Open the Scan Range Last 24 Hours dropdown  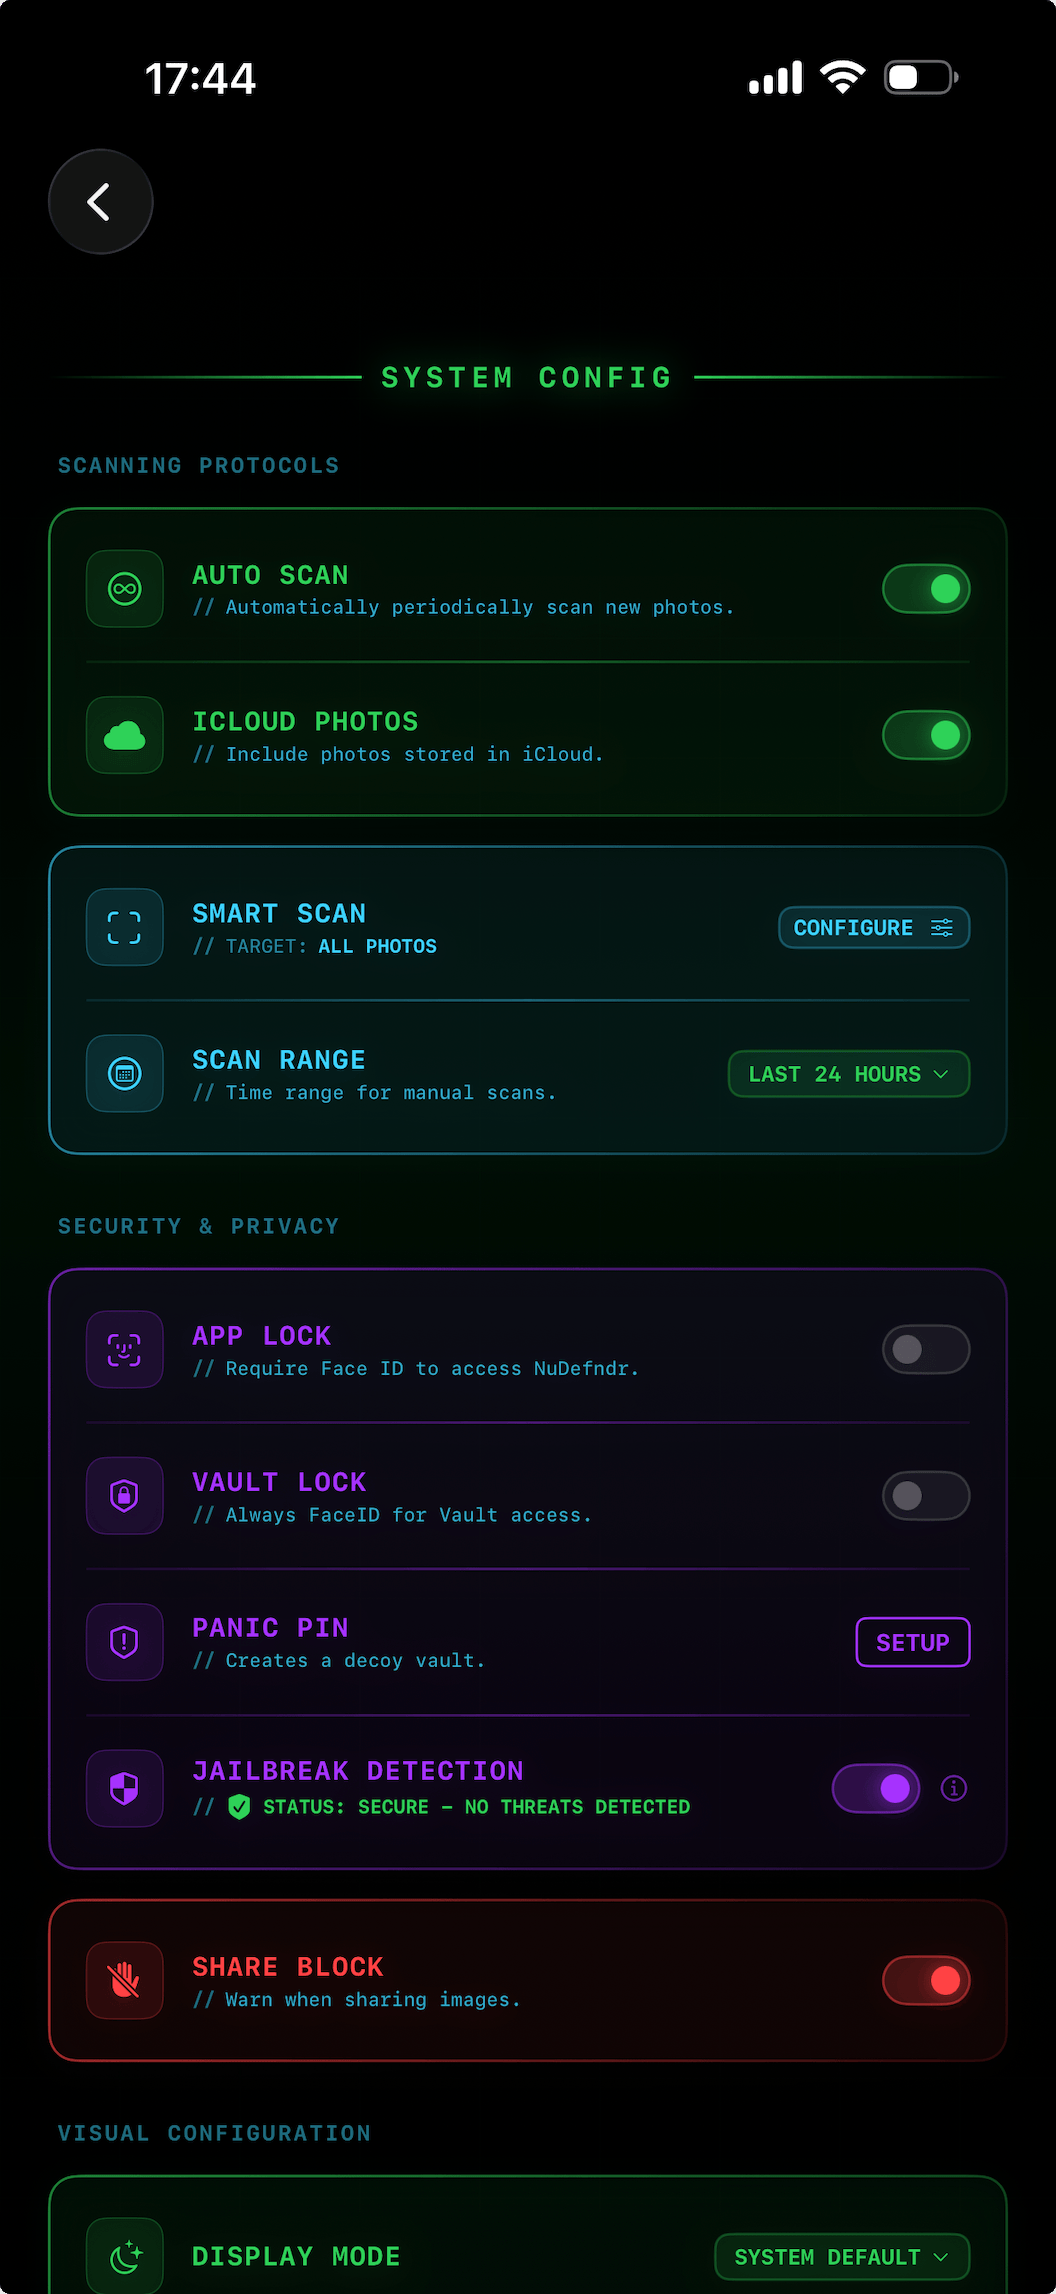[847, 1073]
